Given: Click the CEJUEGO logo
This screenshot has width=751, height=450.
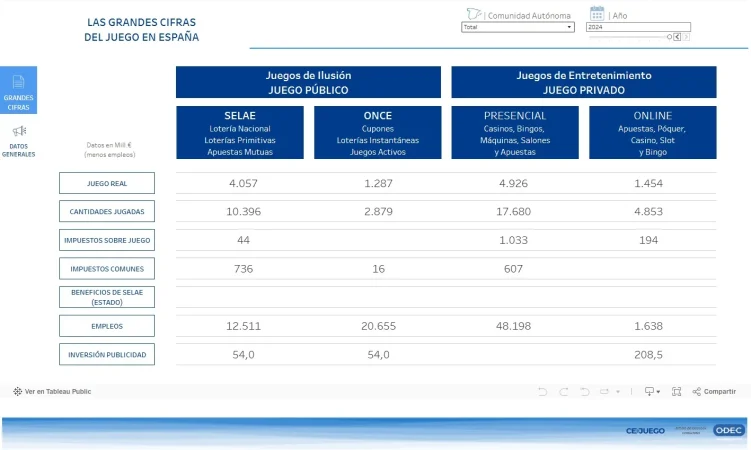Looking at the screenshot, I should click(x=645, y=430).
